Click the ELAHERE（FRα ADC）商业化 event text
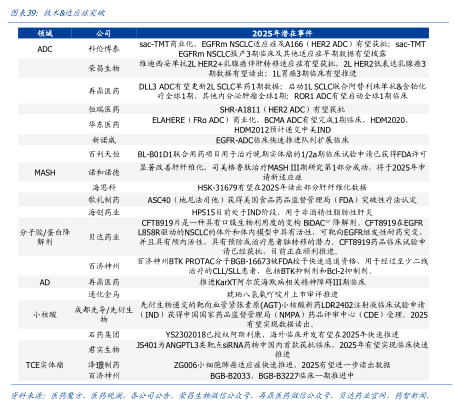454x401 pixels. pos(282,125)
